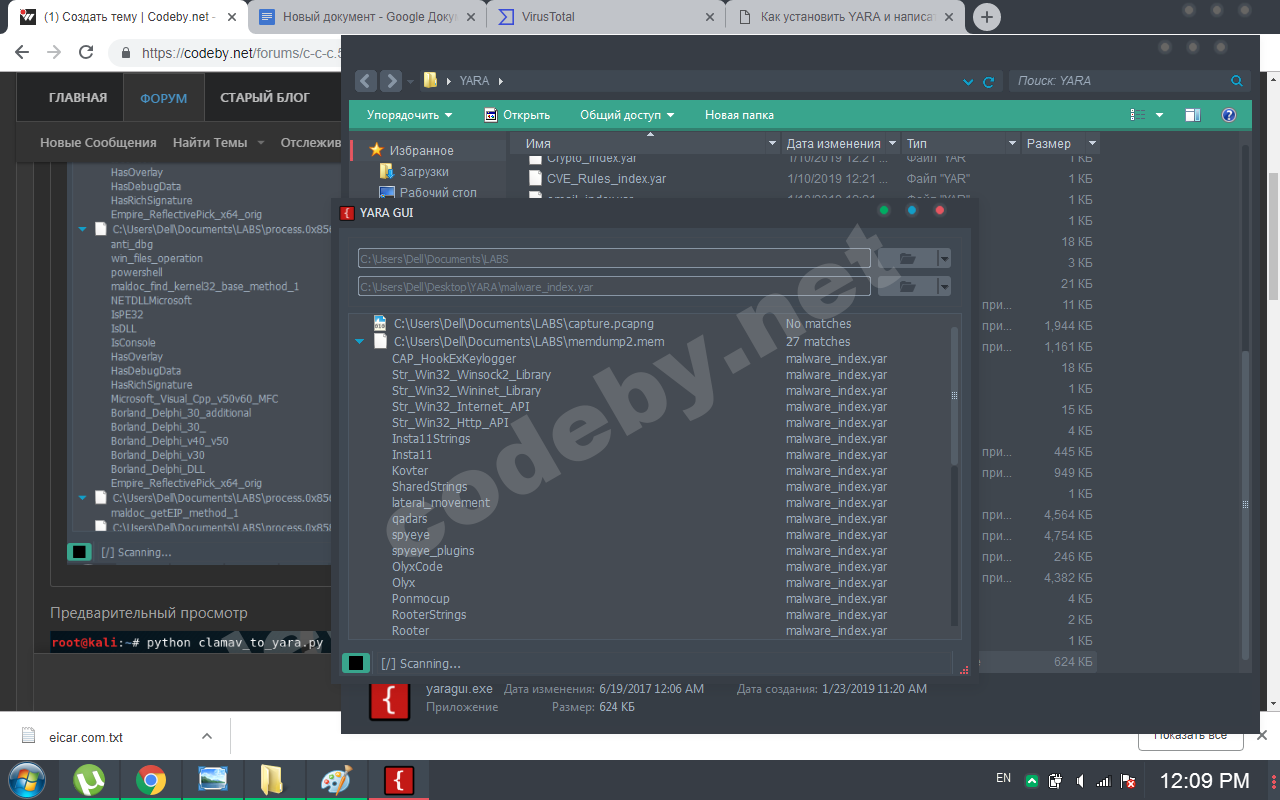The image size is (1280, 800).
Task: Close the VirusTotal browser tab
Action: point(710,17)
